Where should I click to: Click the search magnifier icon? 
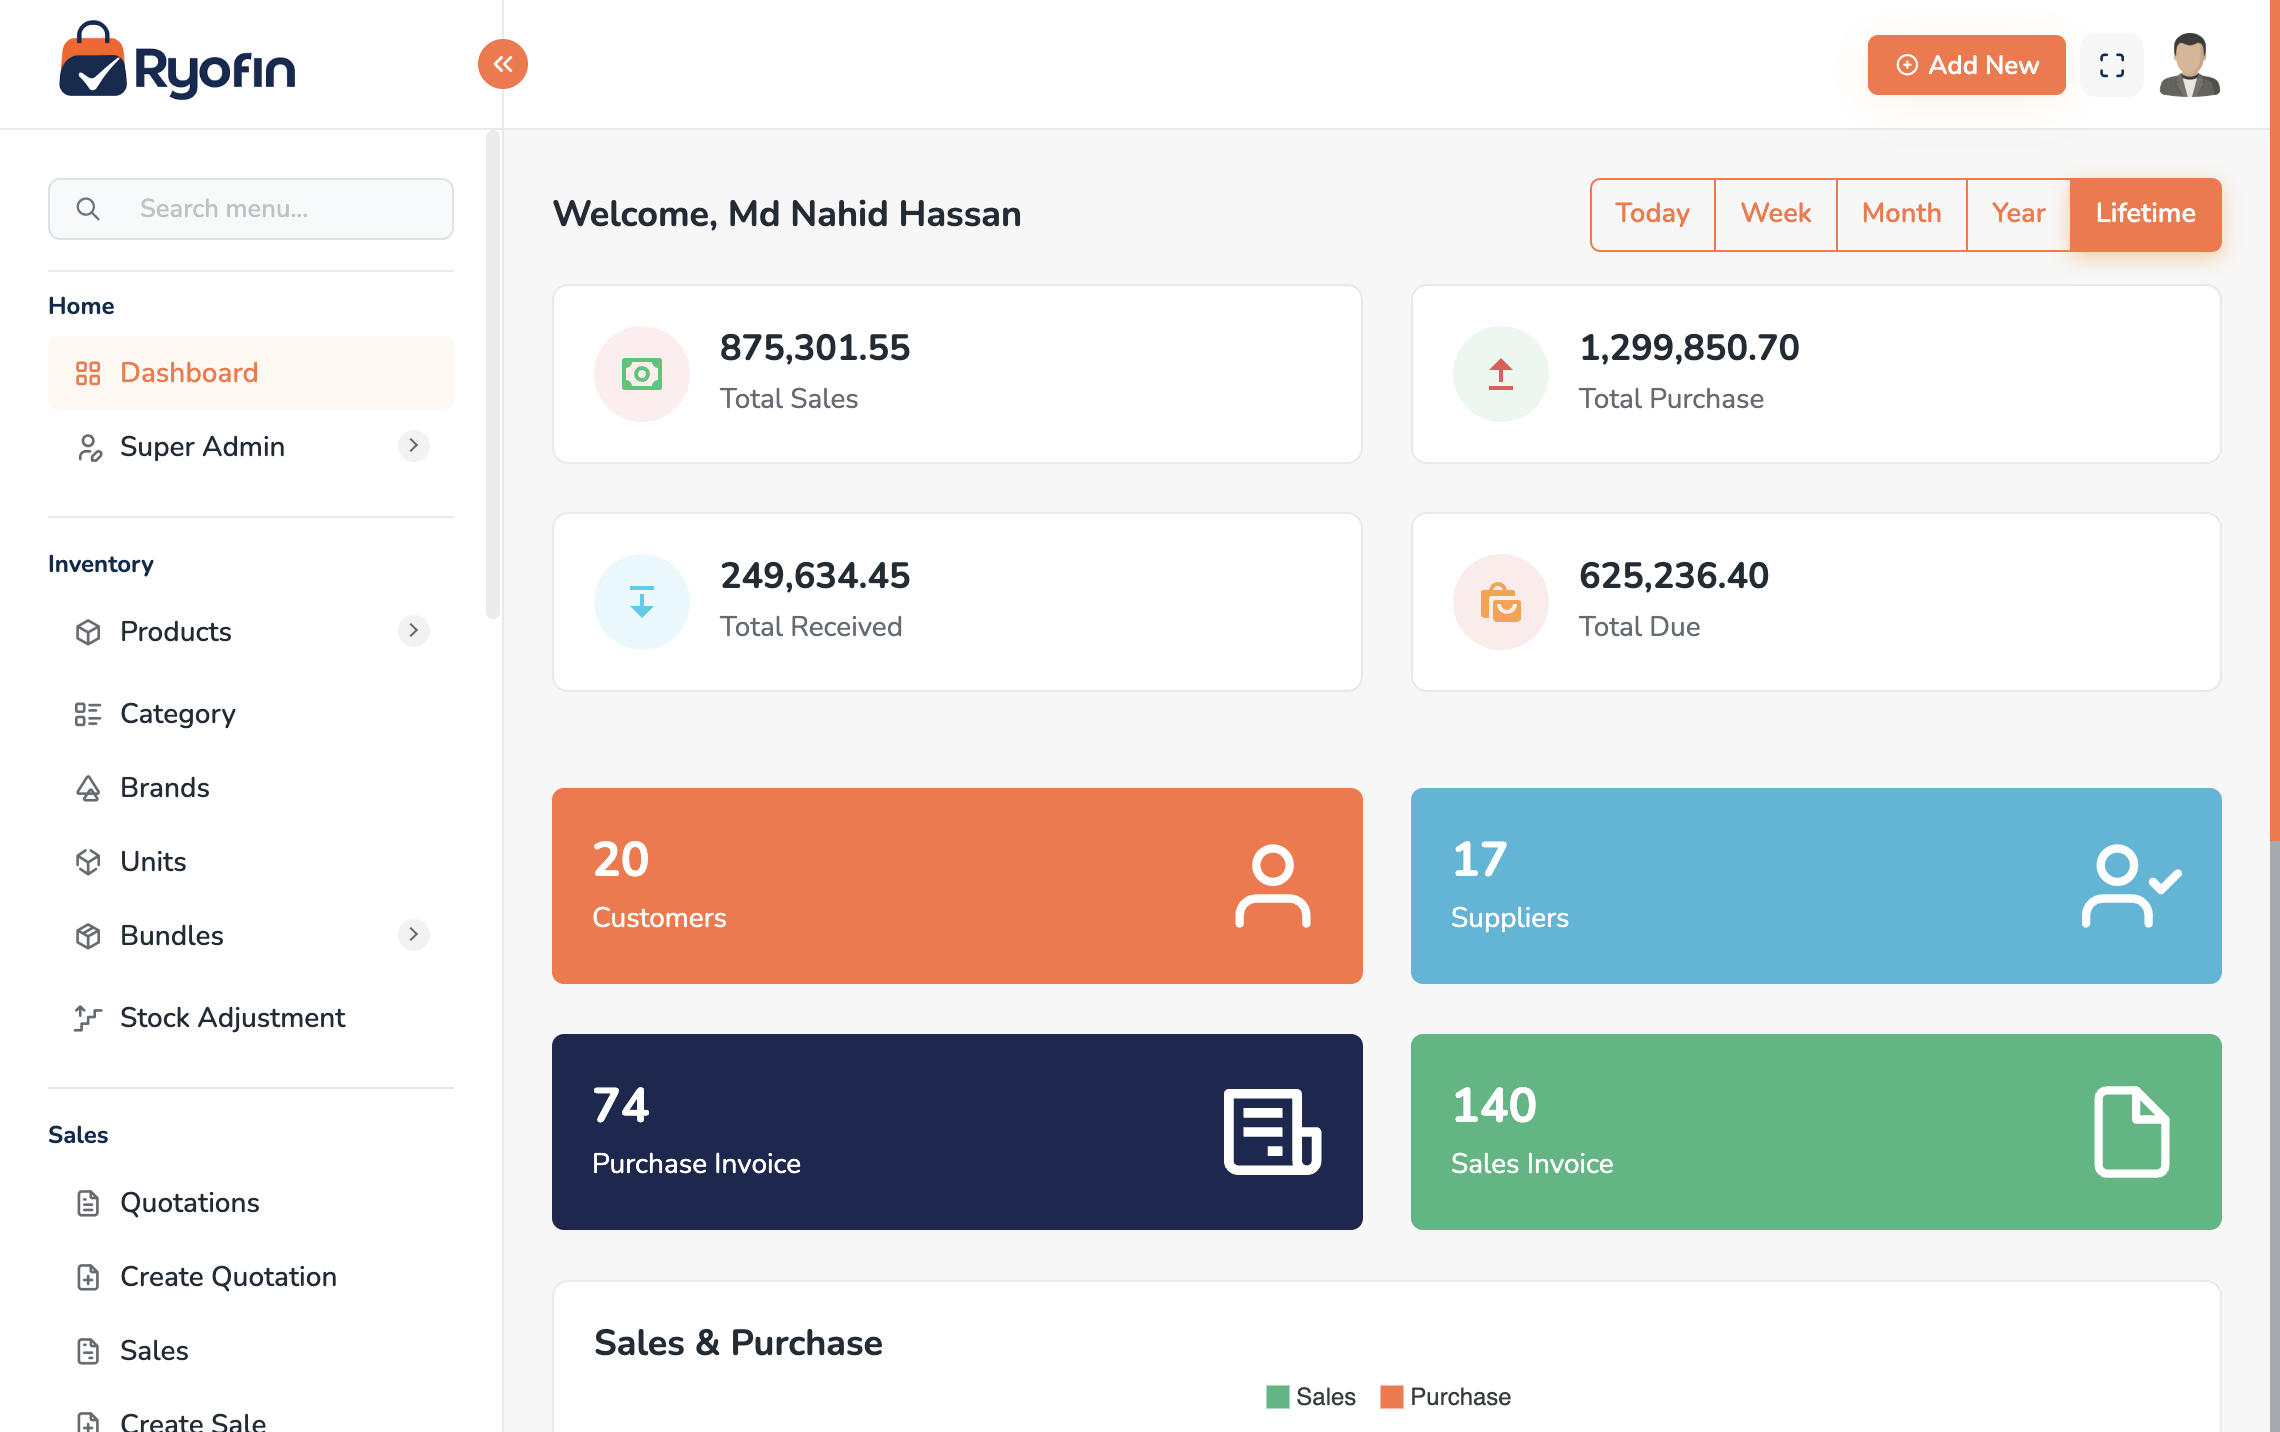point(88,209)
